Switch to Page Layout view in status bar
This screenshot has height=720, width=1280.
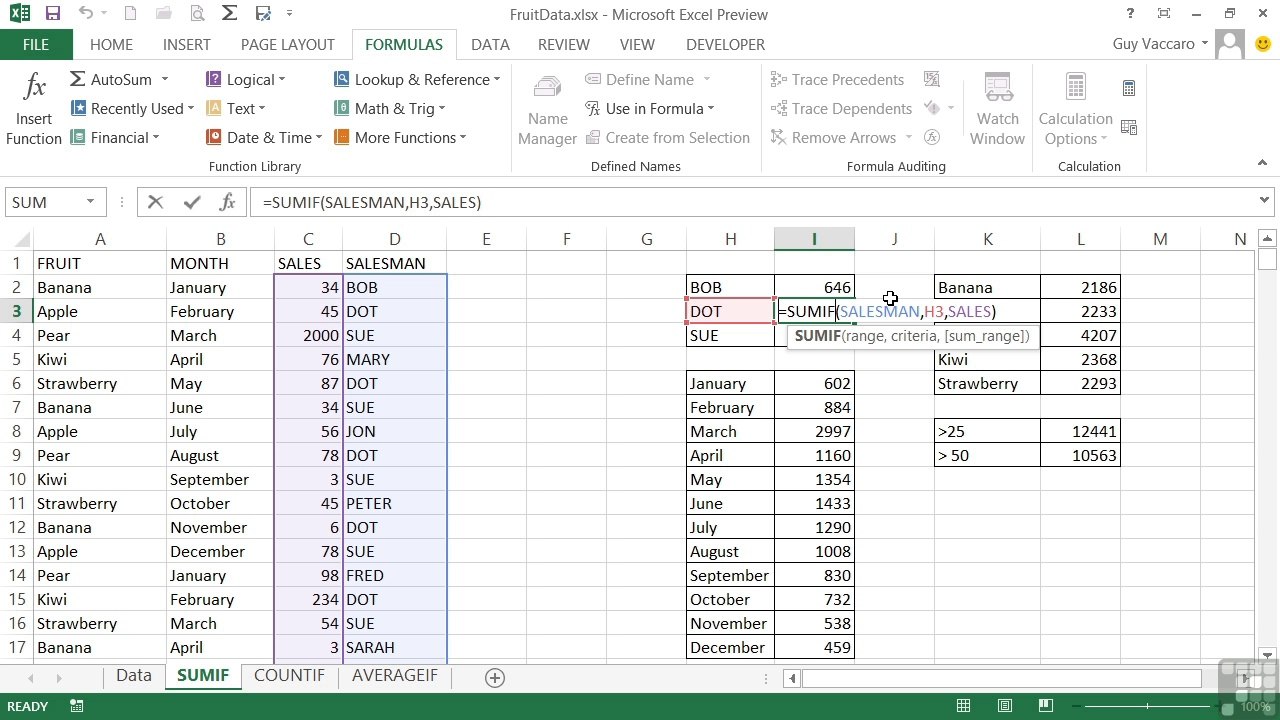coord(1005,706)
